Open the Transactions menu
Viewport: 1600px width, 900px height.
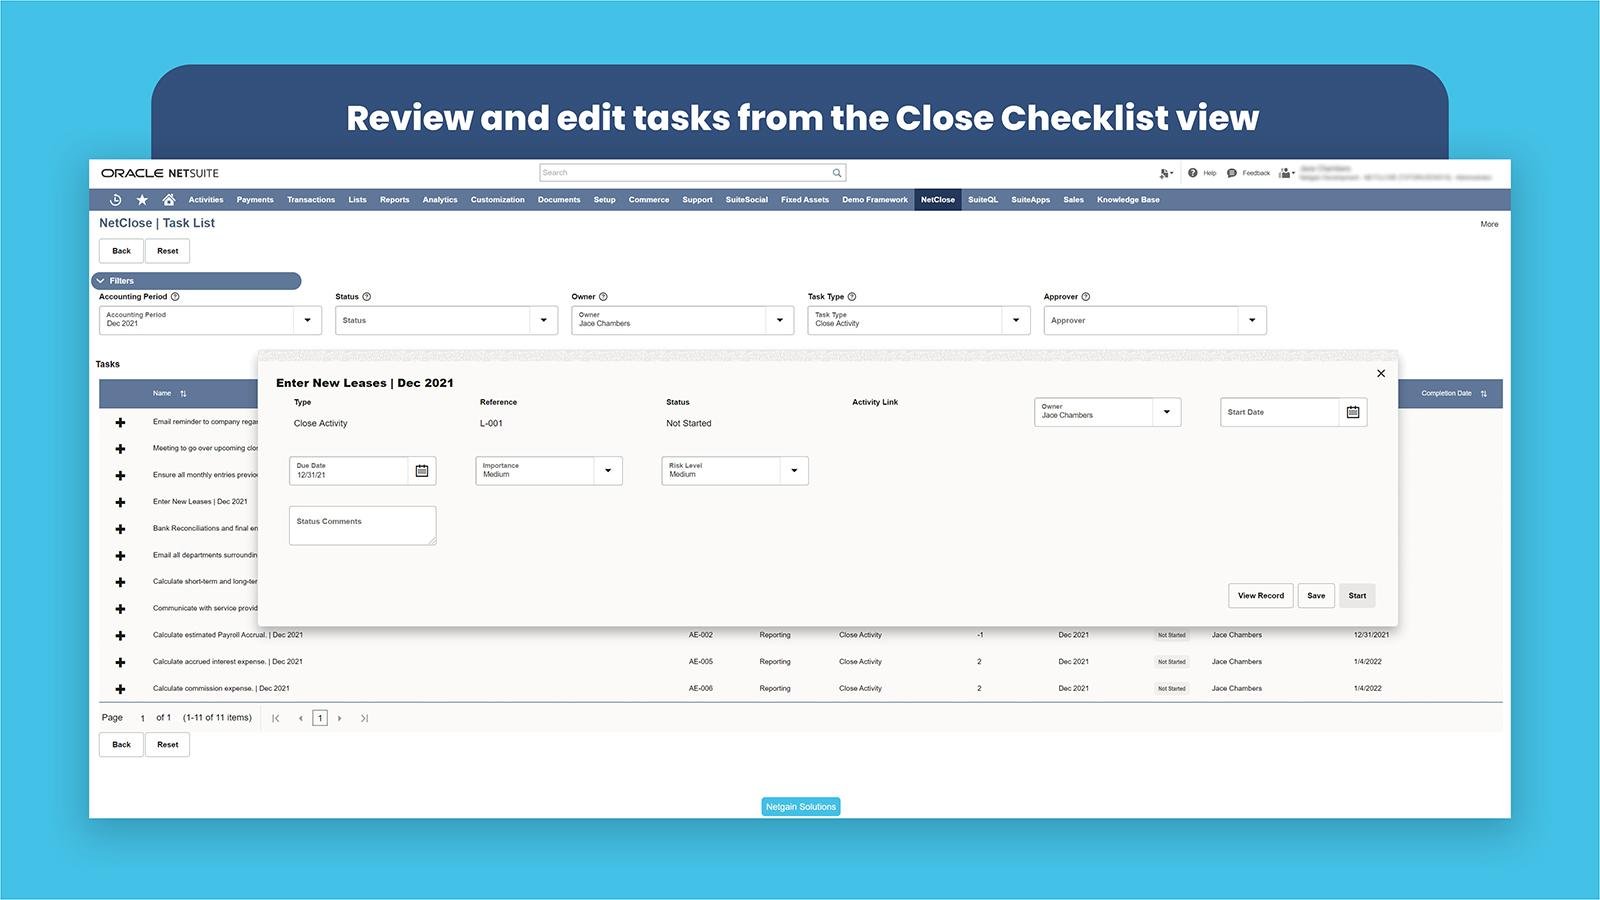pos(311,200)
